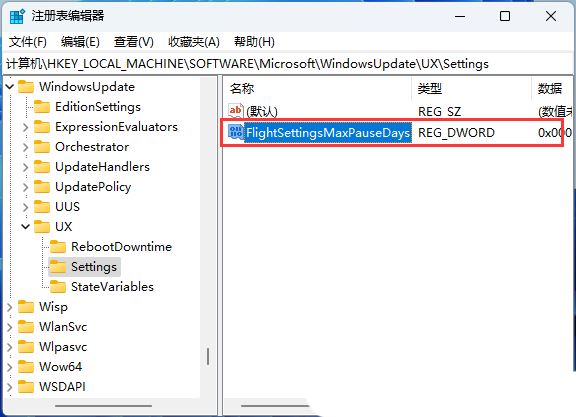
Task: Close the Registry Editor window
Action: (551, 17)
